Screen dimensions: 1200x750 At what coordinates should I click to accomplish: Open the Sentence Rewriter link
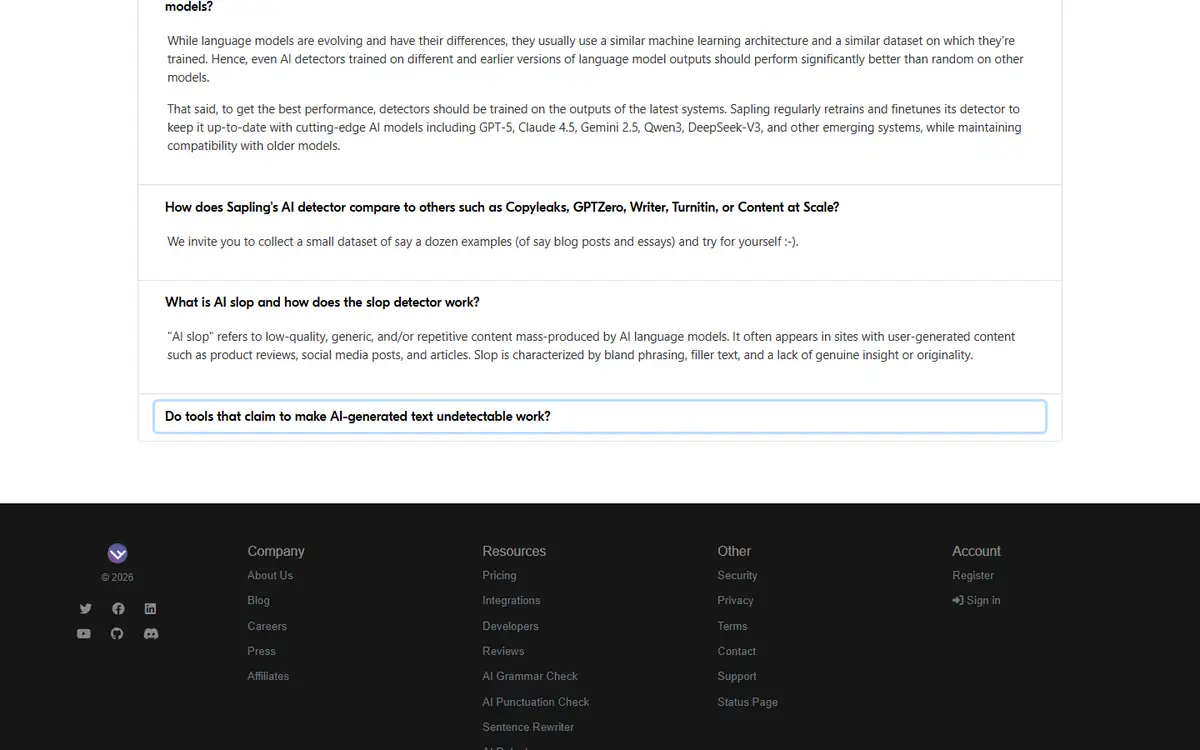(528, 727)
